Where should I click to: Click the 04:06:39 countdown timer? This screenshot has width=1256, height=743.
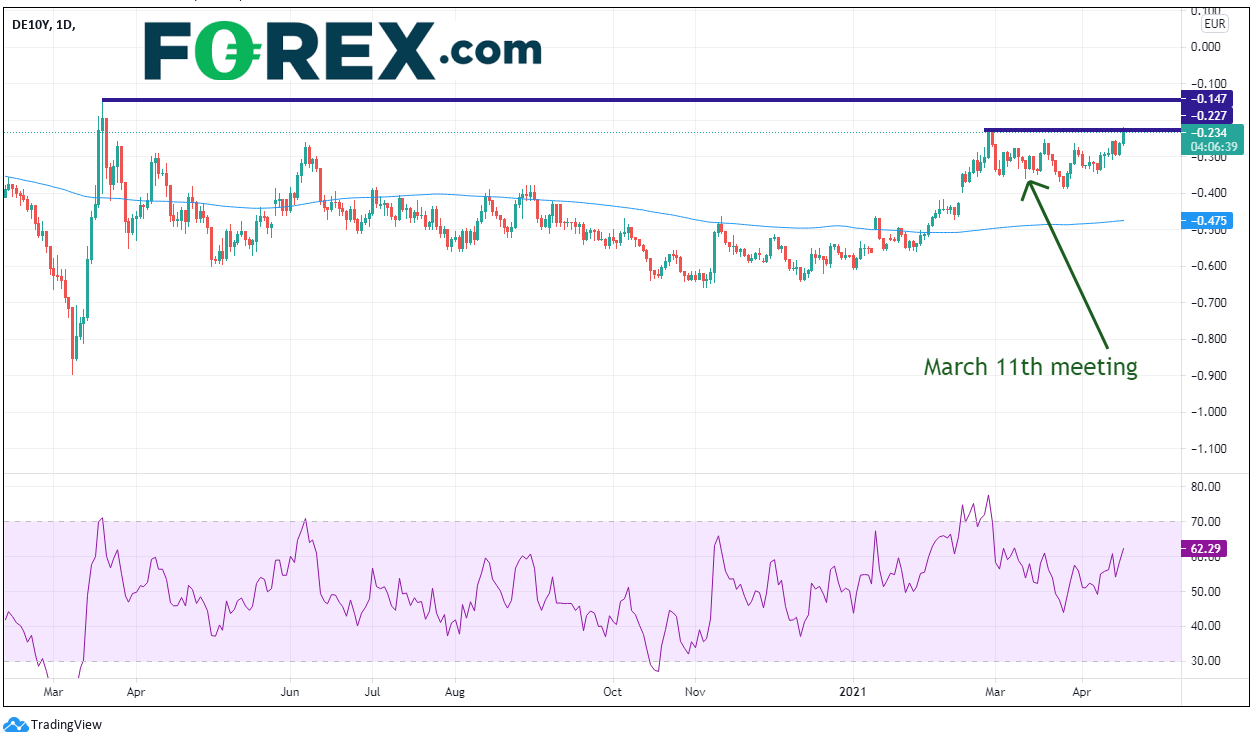pos(1214,146)
